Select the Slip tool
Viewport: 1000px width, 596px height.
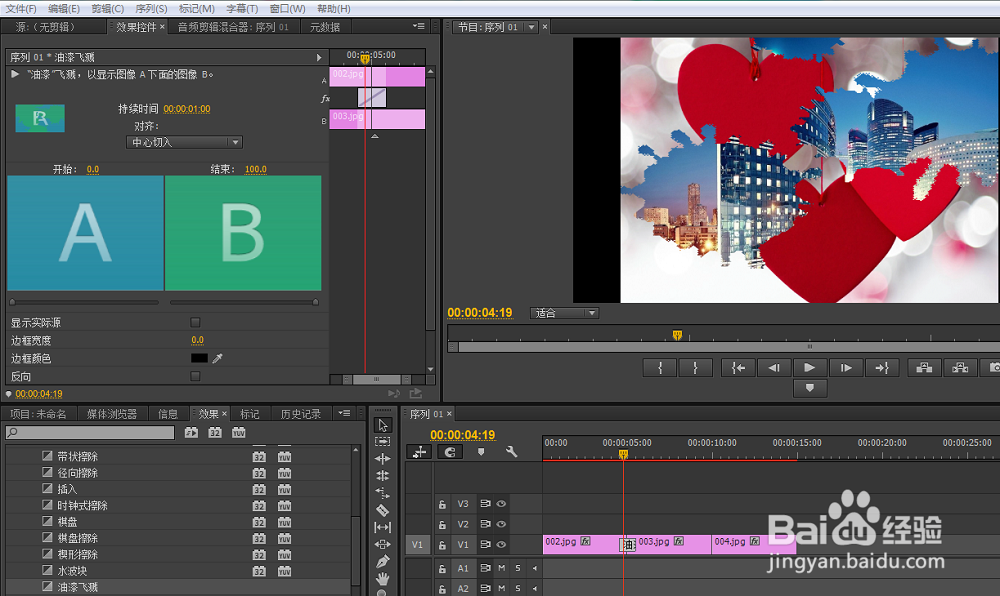pos(383,527)
